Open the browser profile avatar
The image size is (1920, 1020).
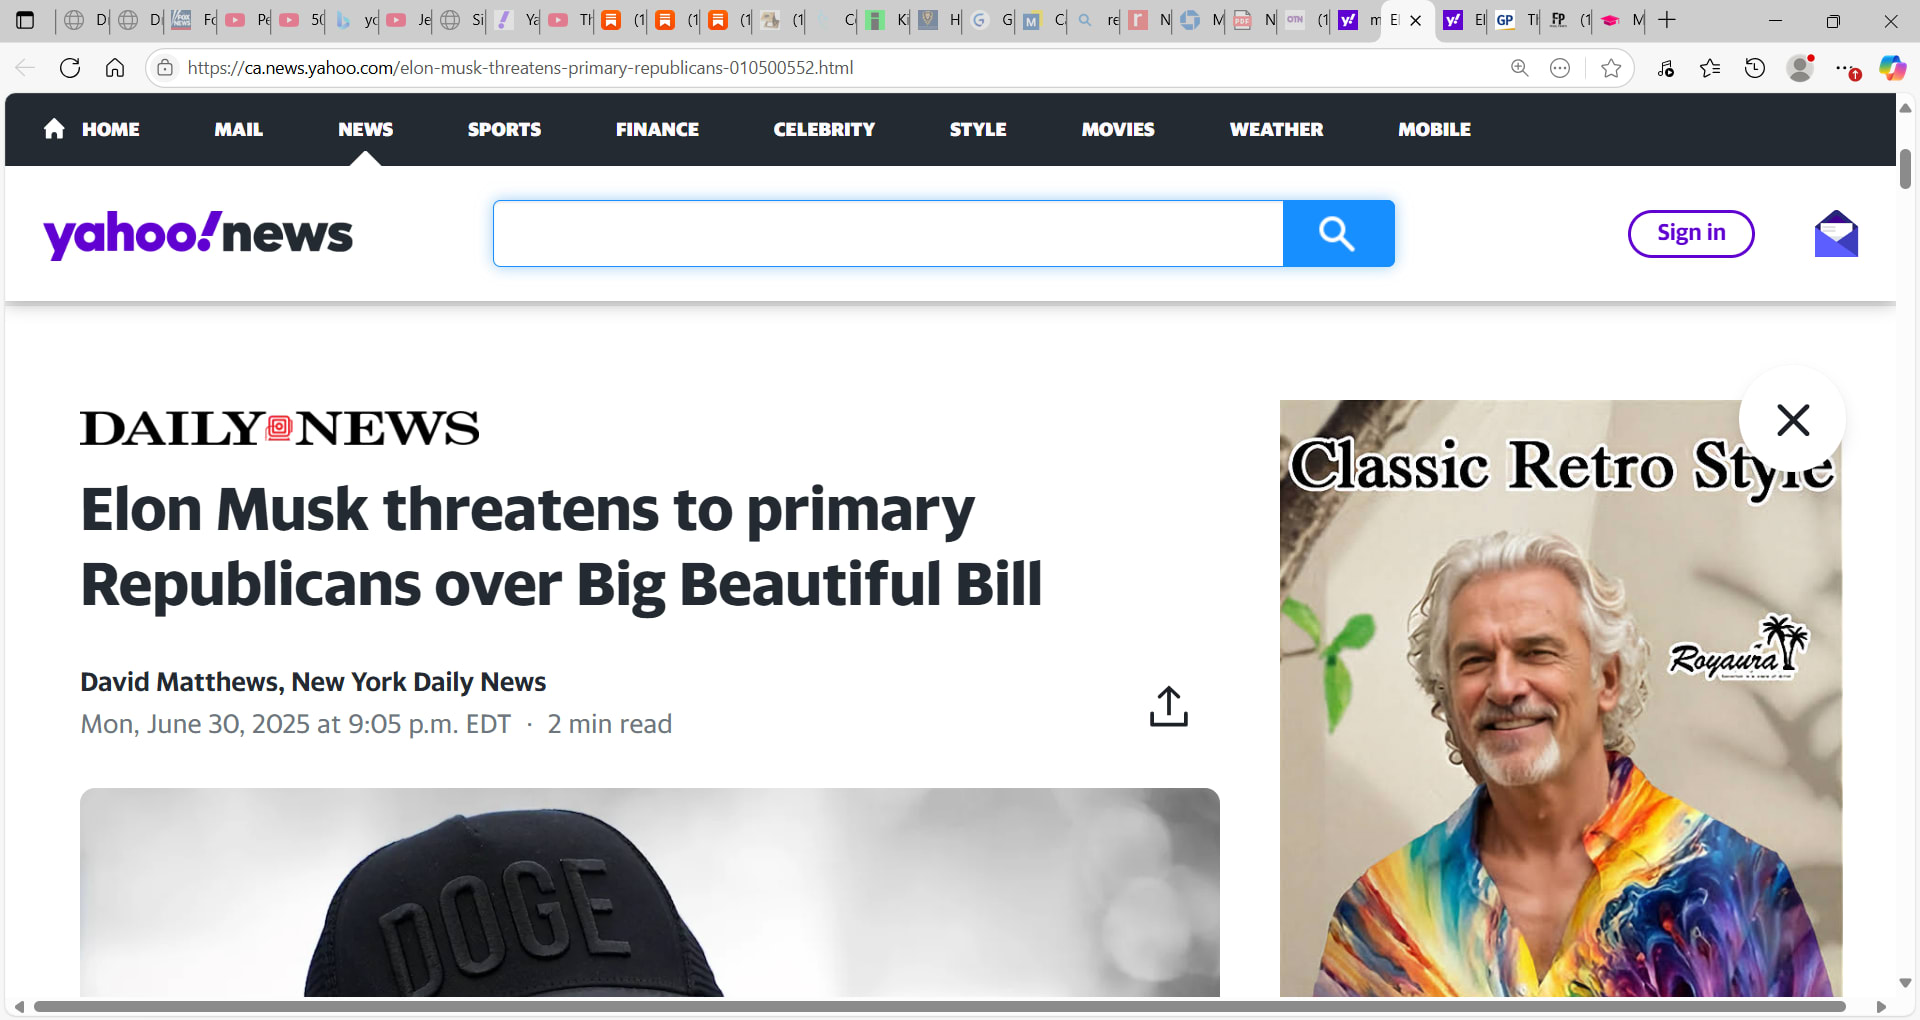pyautogui.click(x=1800, y=68)
